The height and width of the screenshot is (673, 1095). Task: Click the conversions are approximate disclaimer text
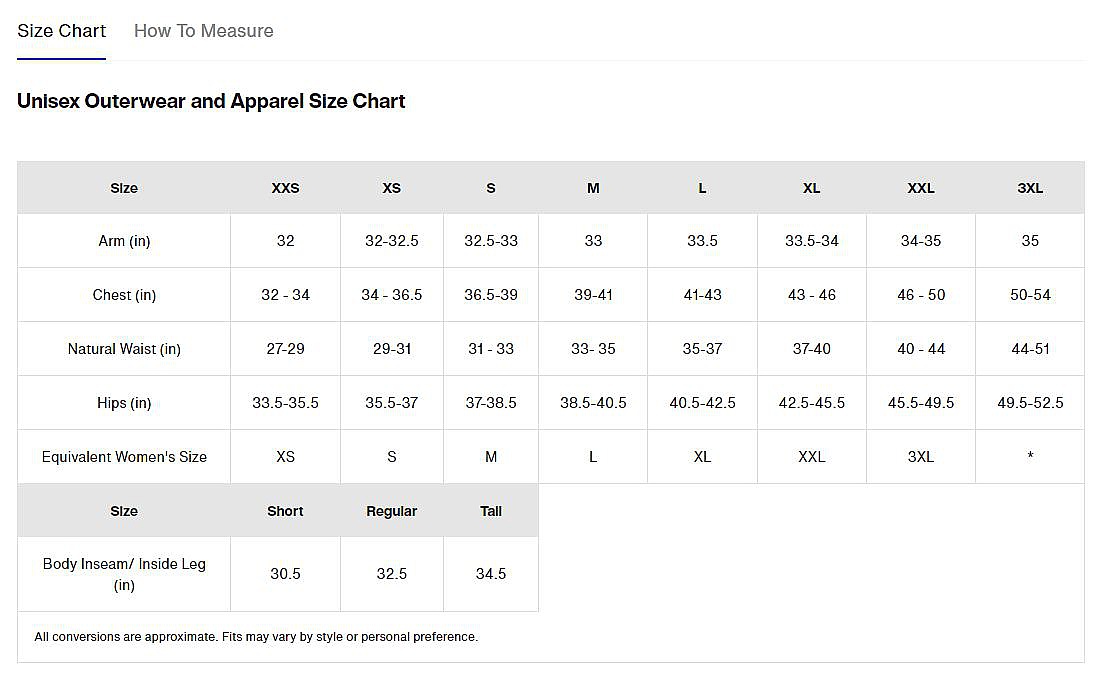click(256, 637)
